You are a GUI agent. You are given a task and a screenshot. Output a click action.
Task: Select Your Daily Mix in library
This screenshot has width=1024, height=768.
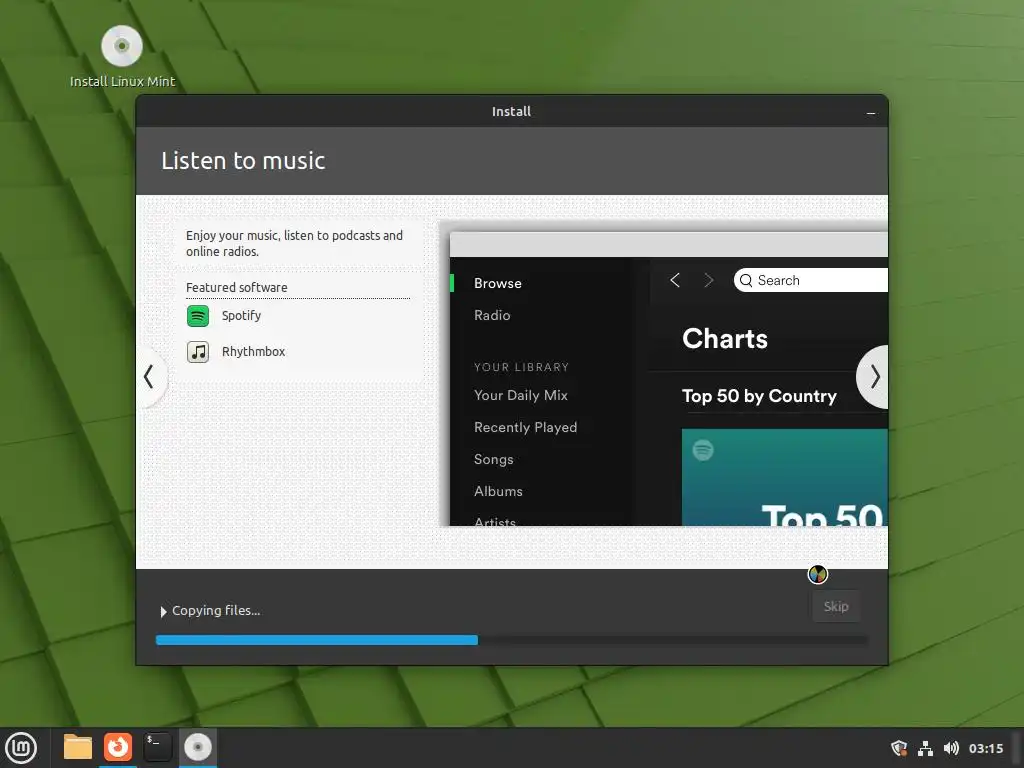point(521,396)
